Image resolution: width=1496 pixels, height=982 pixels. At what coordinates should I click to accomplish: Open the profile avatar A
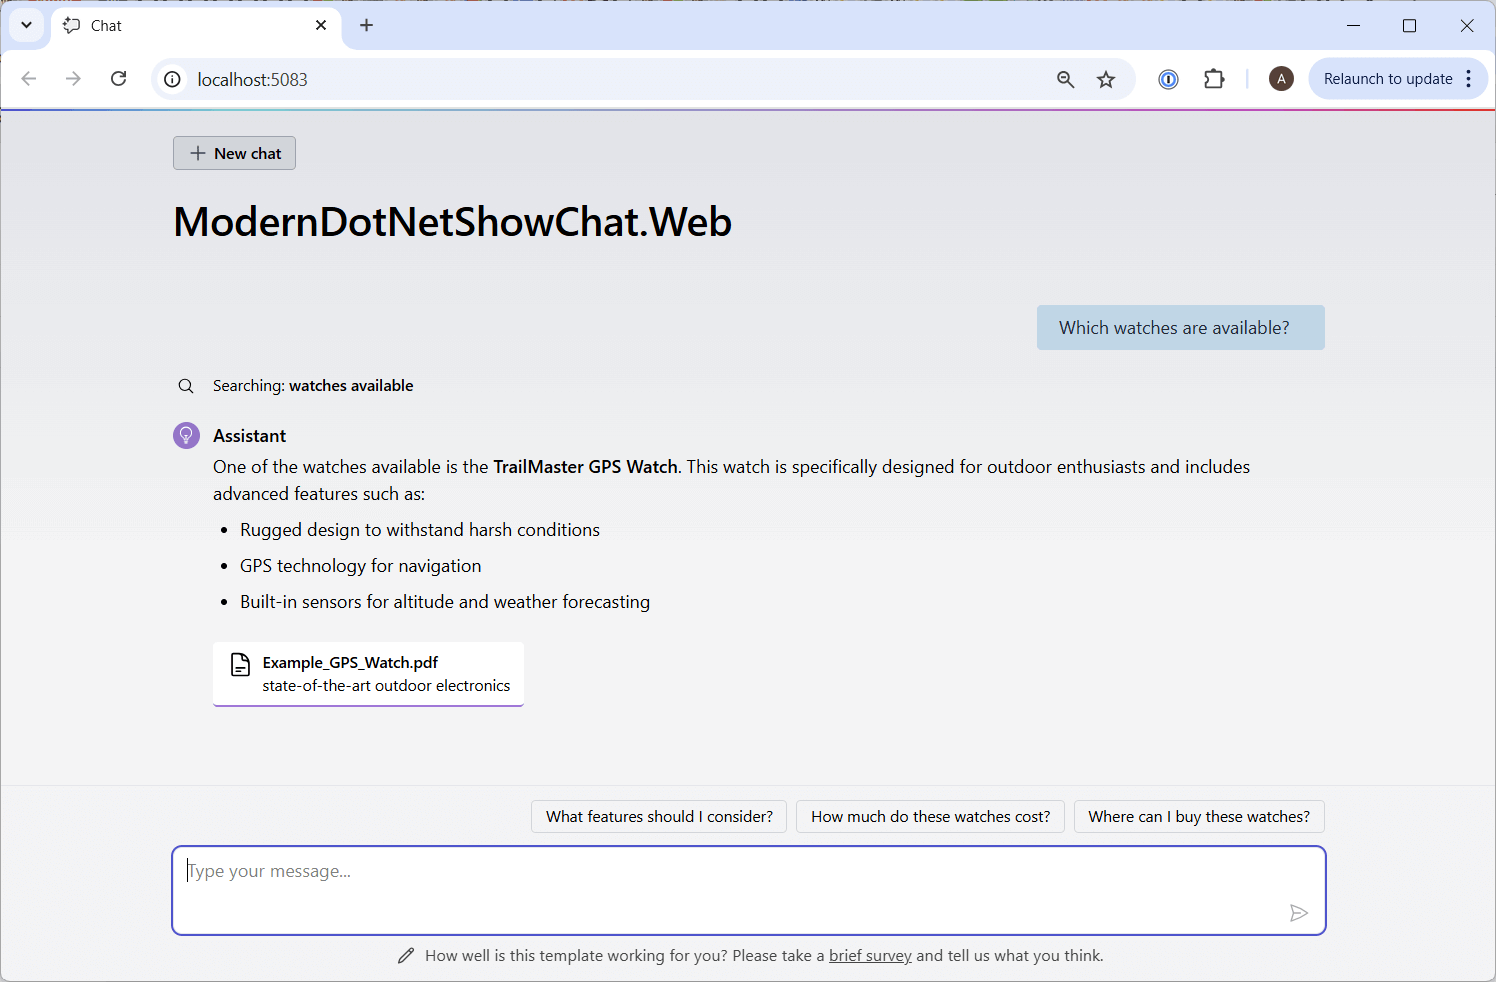tap(1281, 79)
